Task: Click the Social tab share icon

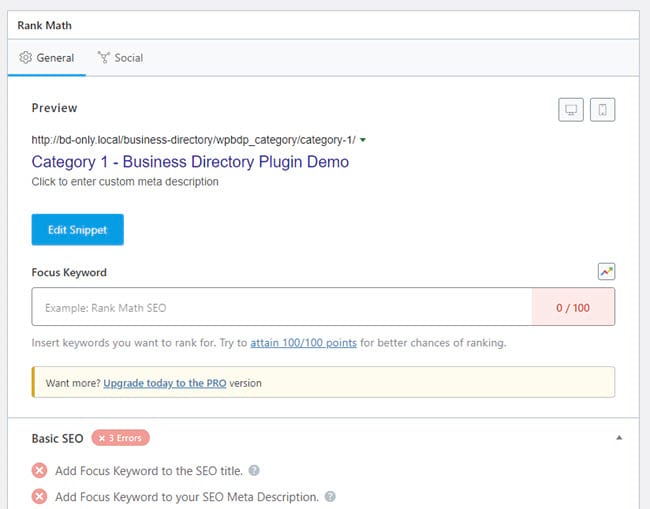Action: (104, 58)
